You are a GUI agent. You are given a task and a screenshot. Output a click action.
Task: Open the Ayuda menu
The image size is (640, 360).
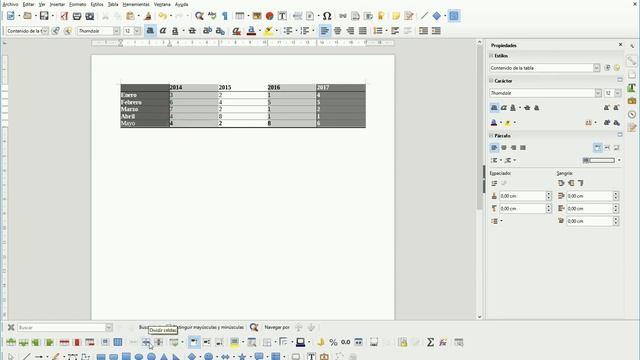tap(182, 4)
